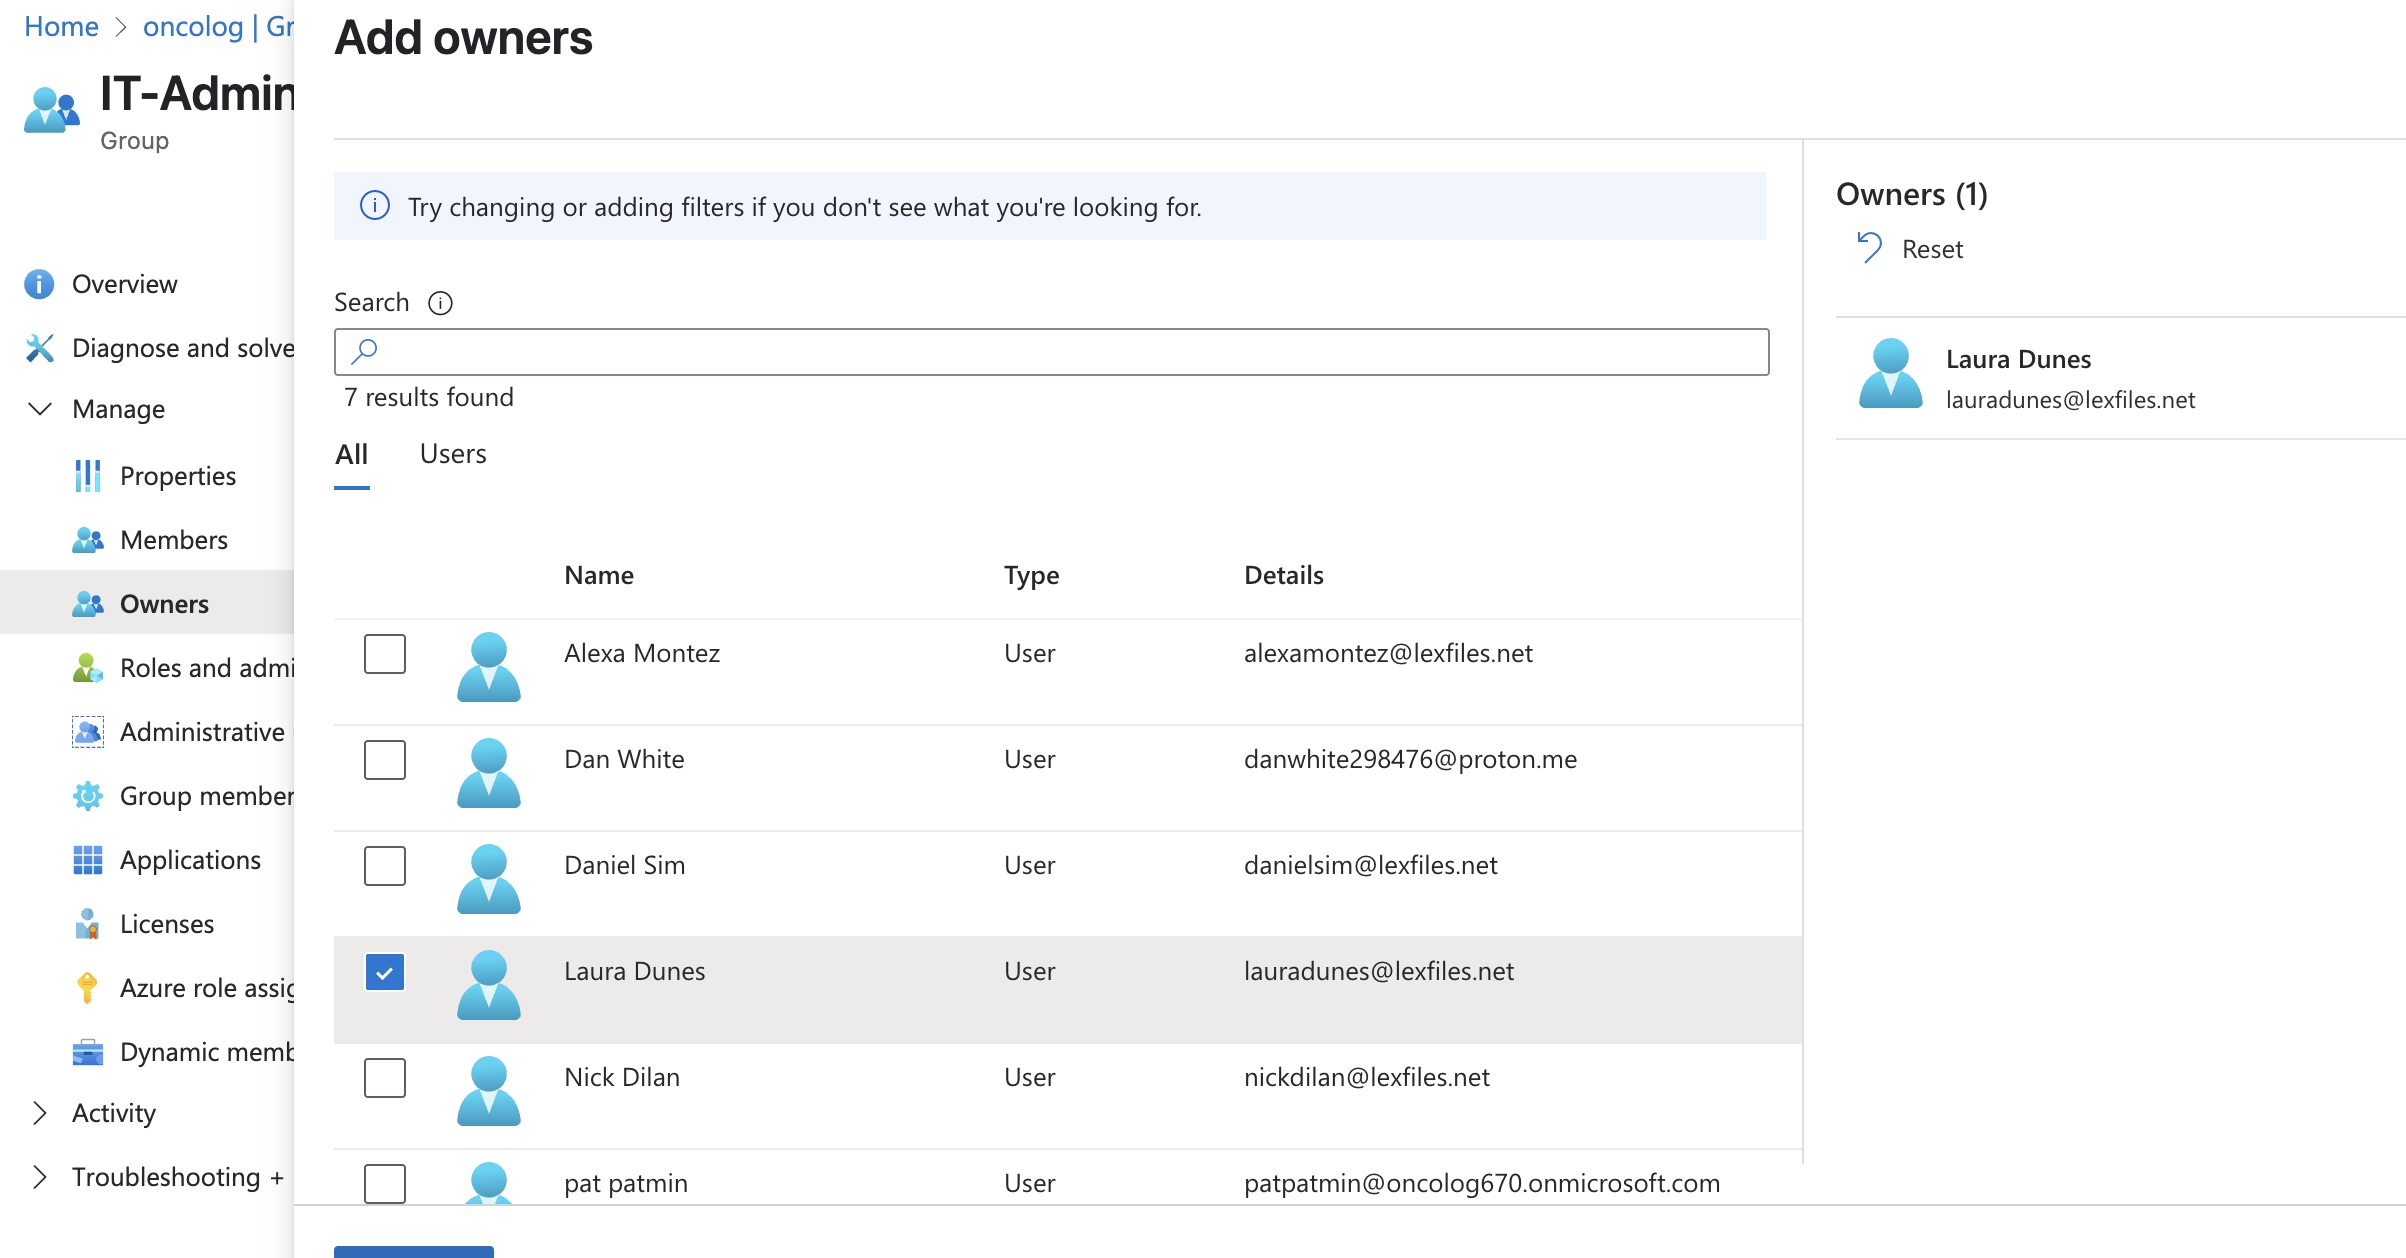Click the Applications grid icon

(88, 860)
